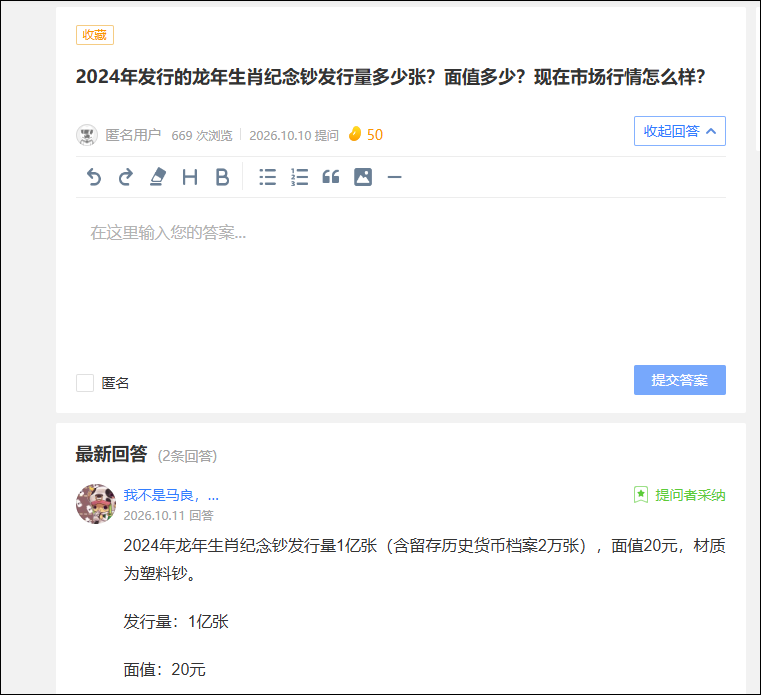The image size is (761, 695).
Task: Insert an image into the answer
Action: click(363, 177)
